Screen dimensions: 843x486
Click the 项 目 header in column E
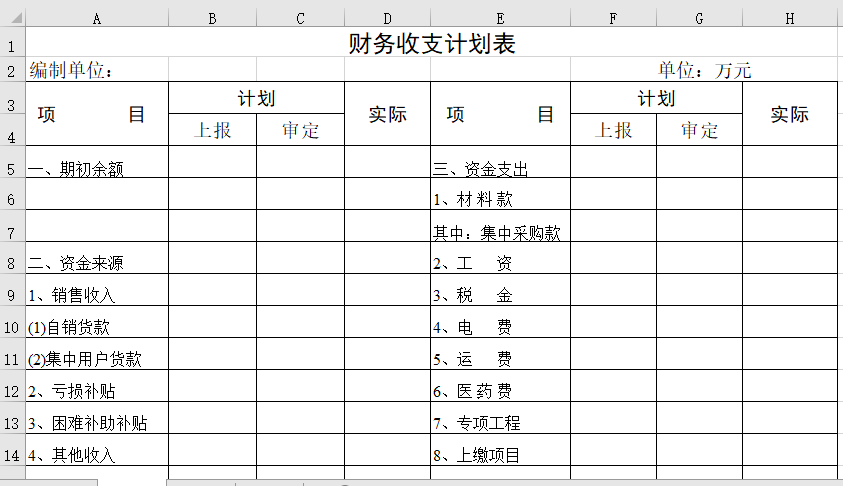[x=501, y=114]
